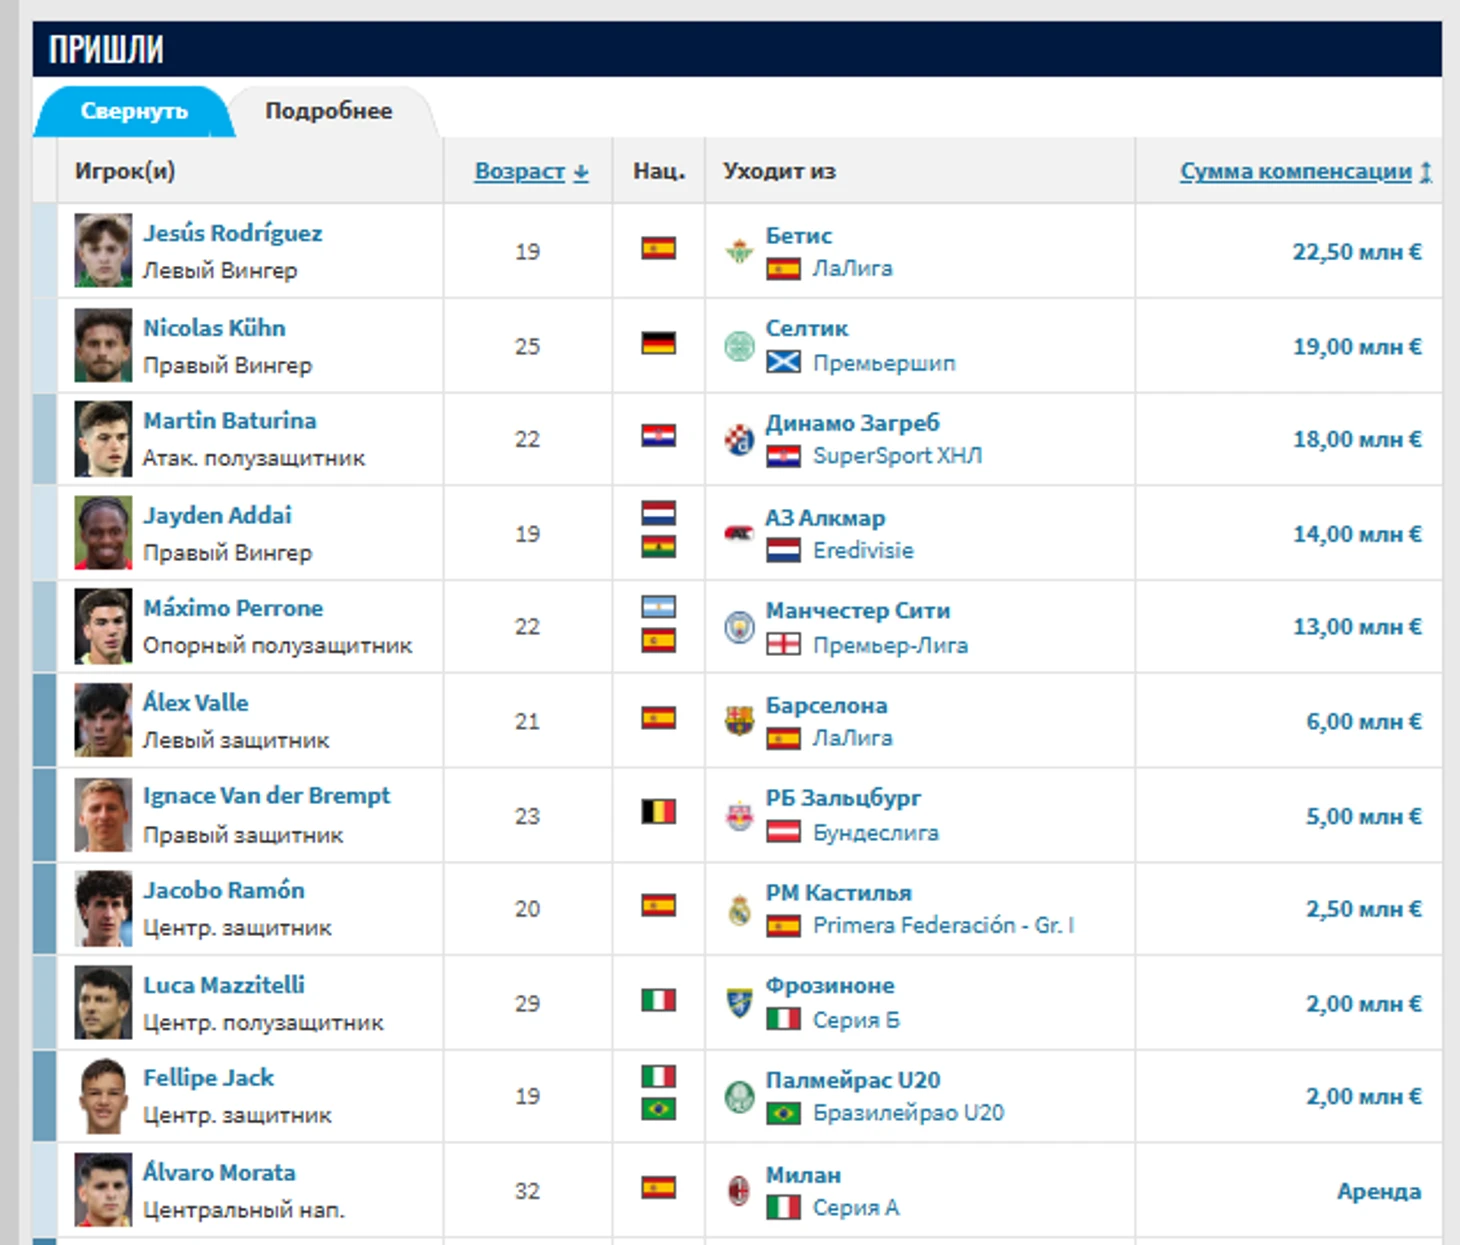This screenshot has height=1245, width=1460.
Task: Select the РБ Зальцбург club logo
Action: pyautogui.click(x=739, y=816)
